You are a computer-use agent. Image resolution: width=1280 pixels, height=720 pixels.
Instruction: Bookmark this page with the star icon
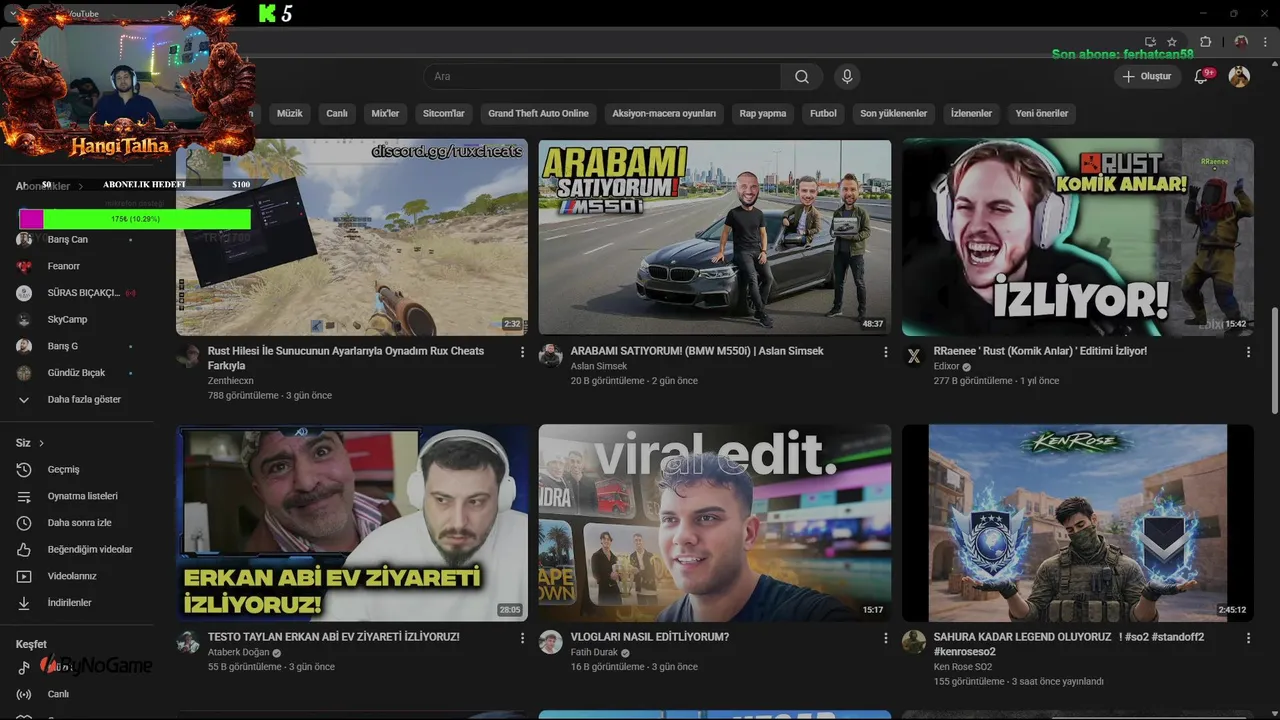(x=1172, y=42)
